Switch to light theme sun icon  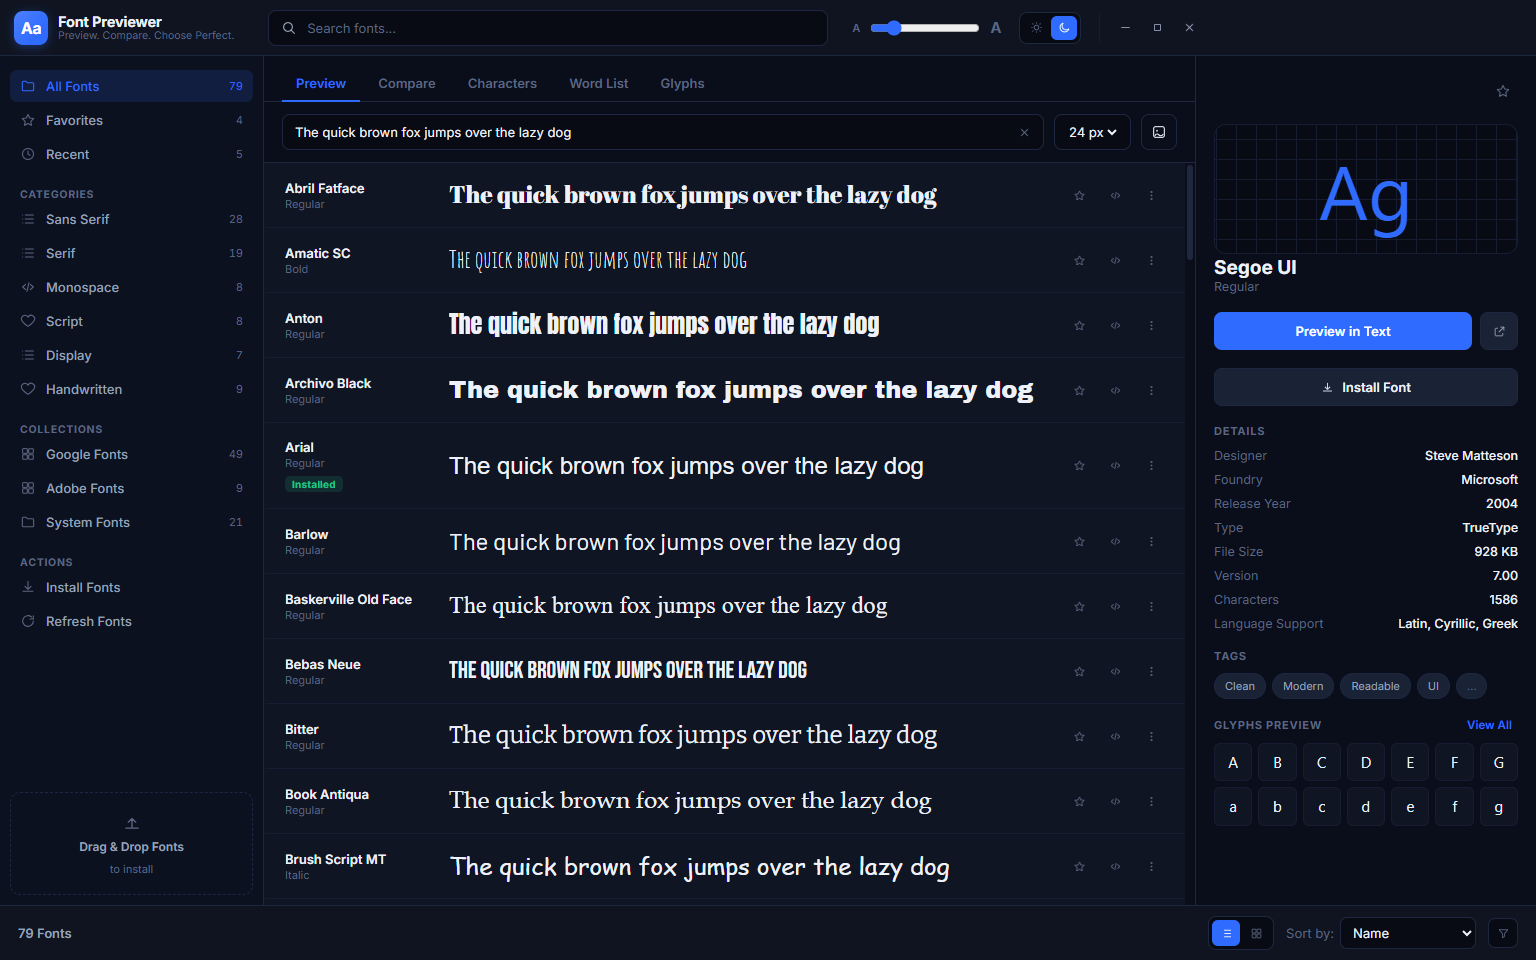1036,28
